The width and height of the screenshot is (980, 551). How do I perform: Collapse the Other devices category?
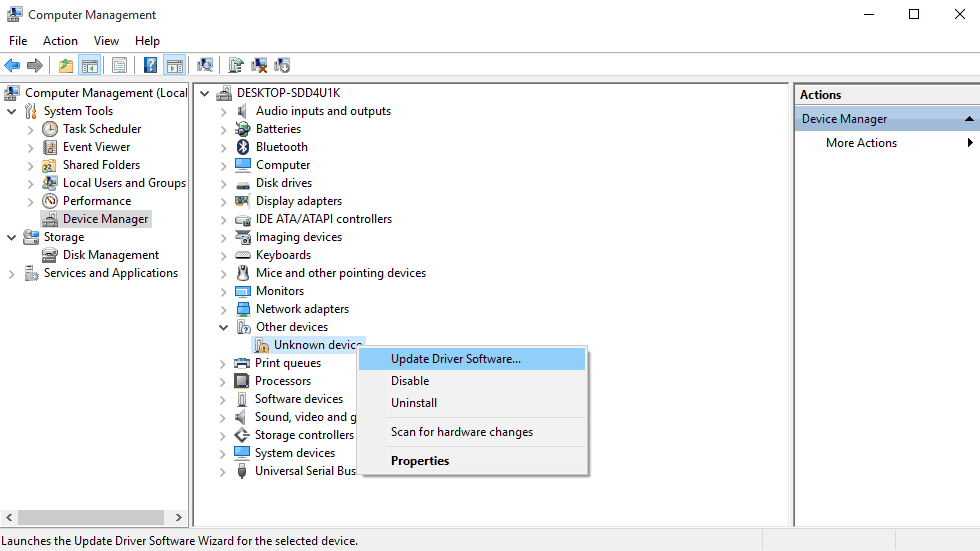223,327
